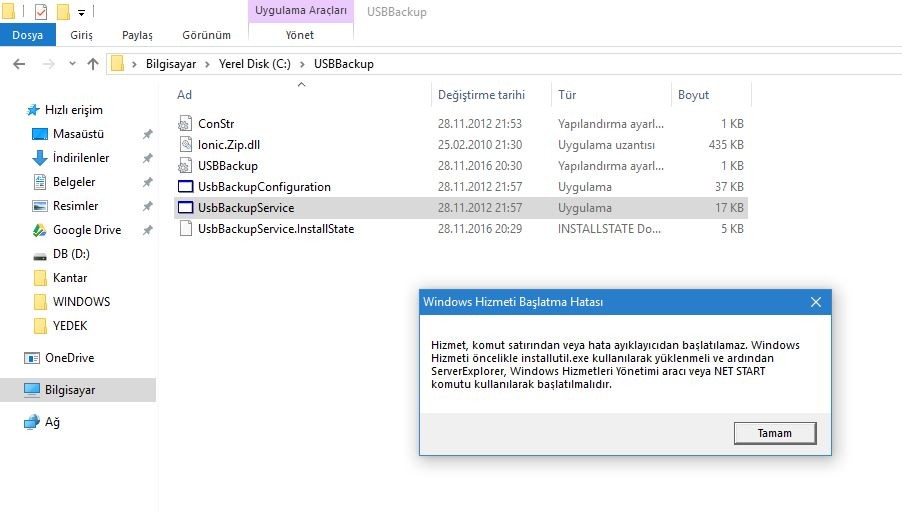902x512 pixels.
Task: Click the pin icon next to Belgeler
Action: [x=147, y=182]
